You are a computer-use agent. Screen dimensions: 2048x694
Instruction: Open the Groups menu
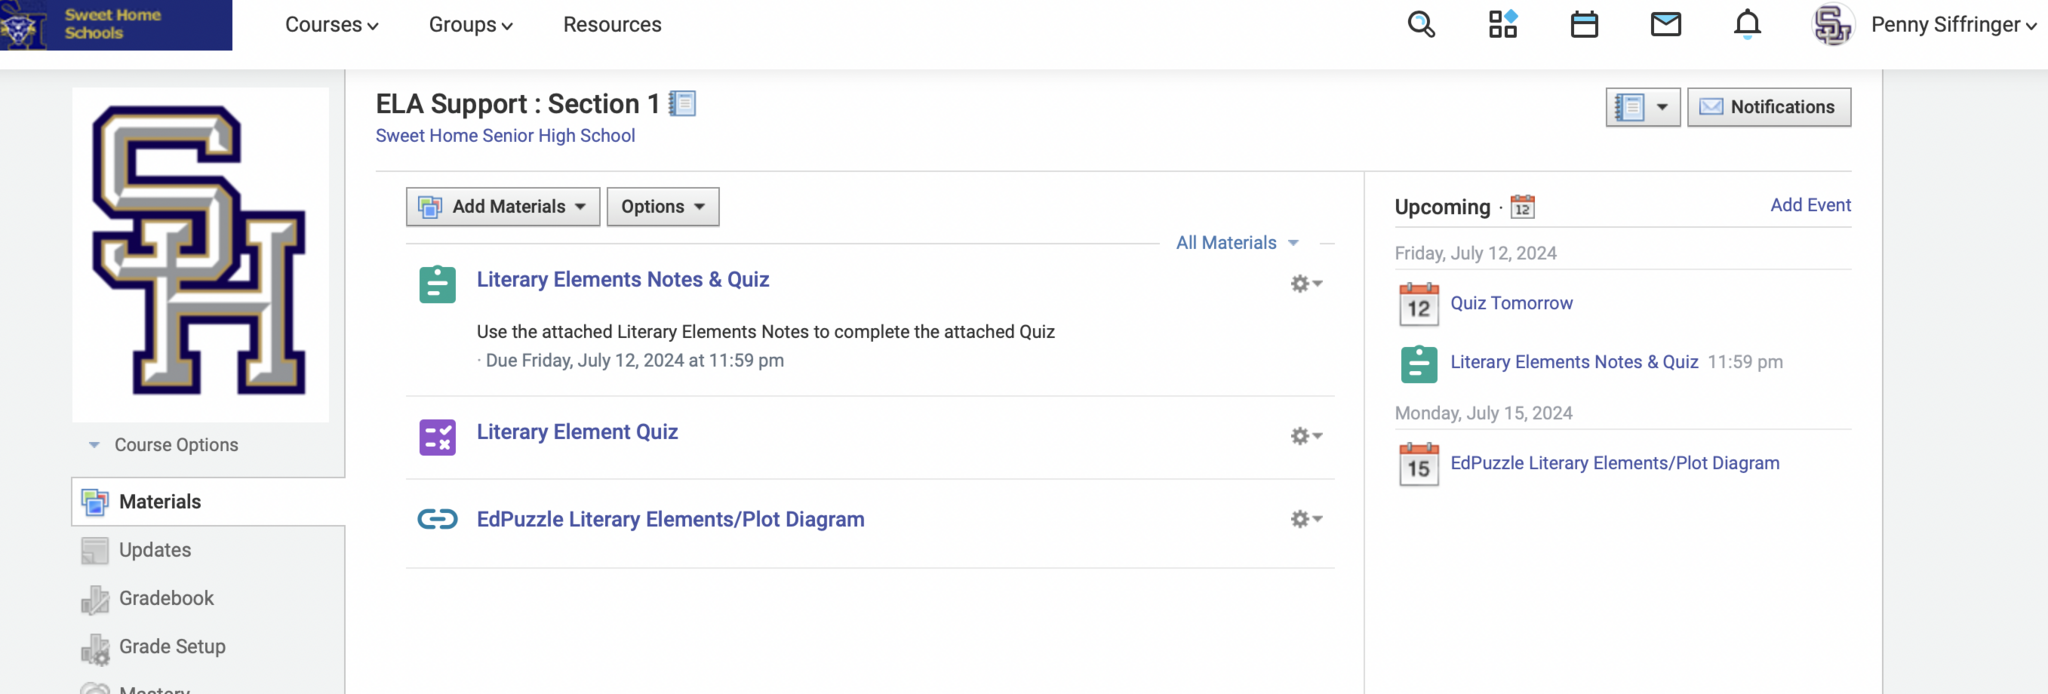[470, 25]
